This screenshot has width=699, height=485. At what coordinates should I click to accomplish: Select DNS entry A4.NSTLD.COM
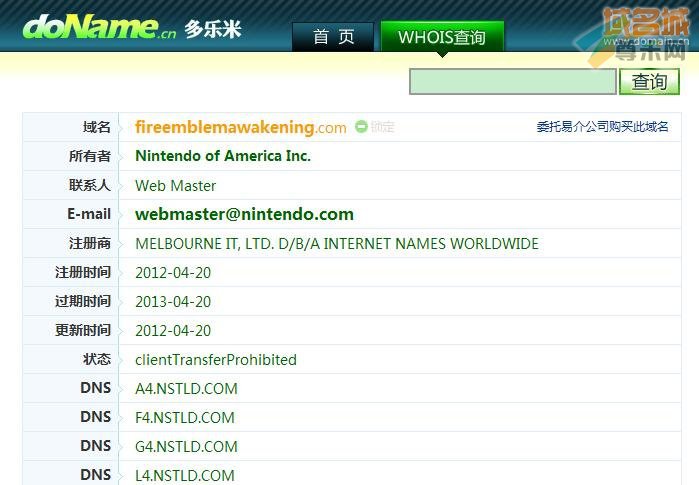click(x=186, y=389)
